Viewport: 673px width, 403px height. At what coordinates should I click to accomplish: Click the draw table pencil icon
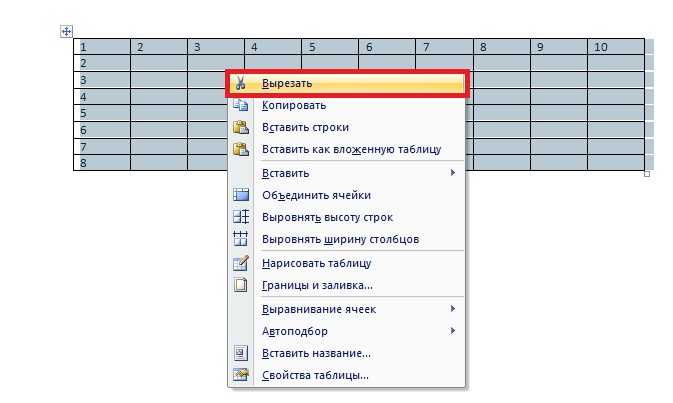point(240,263)
